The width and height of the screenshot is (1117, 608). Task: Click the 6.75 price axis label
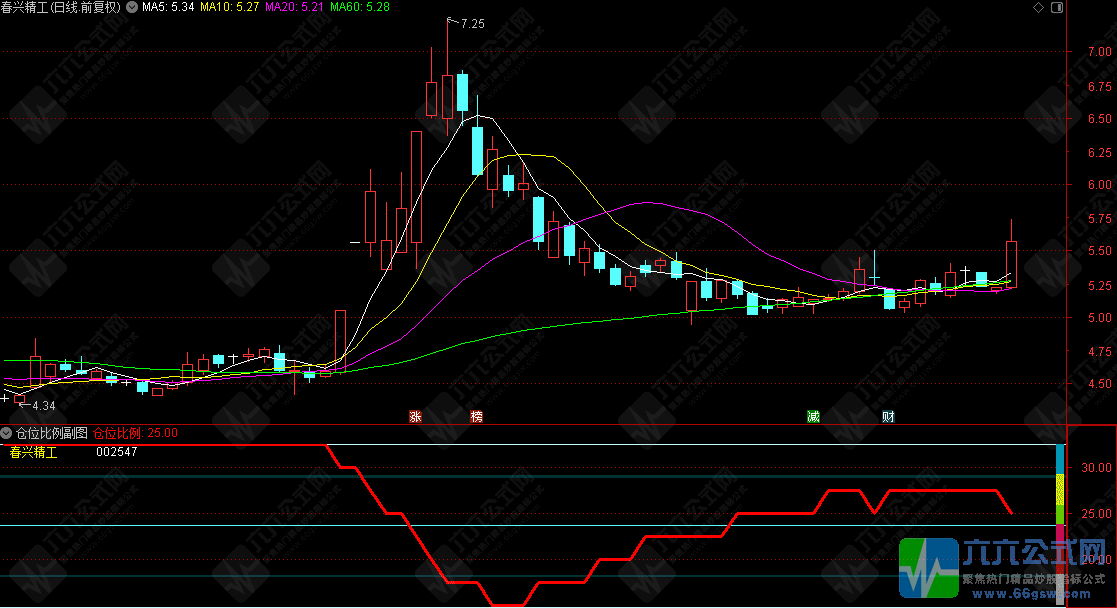[x=1100, y=86]
